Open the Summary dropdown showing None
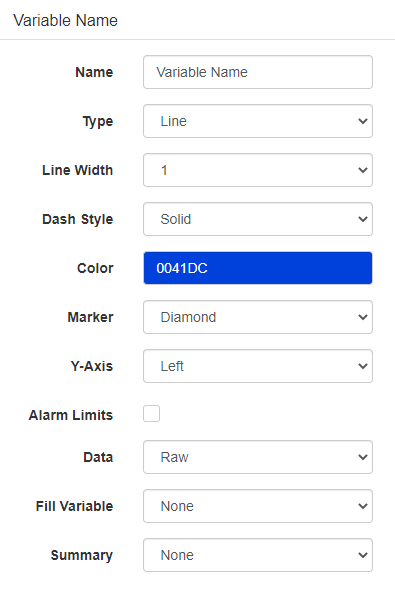395x601 pixels. tap(258, 555)
